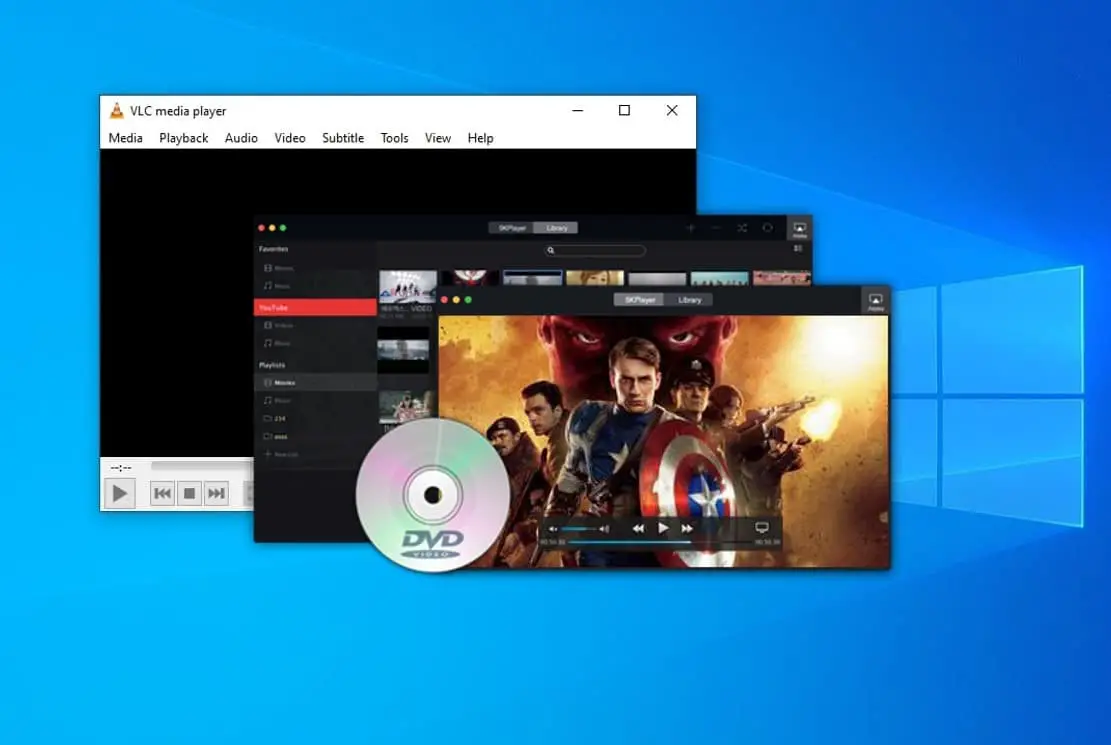Click fast-forward button in player overlay
1111x745 pixels.
[x=687, y=529]
